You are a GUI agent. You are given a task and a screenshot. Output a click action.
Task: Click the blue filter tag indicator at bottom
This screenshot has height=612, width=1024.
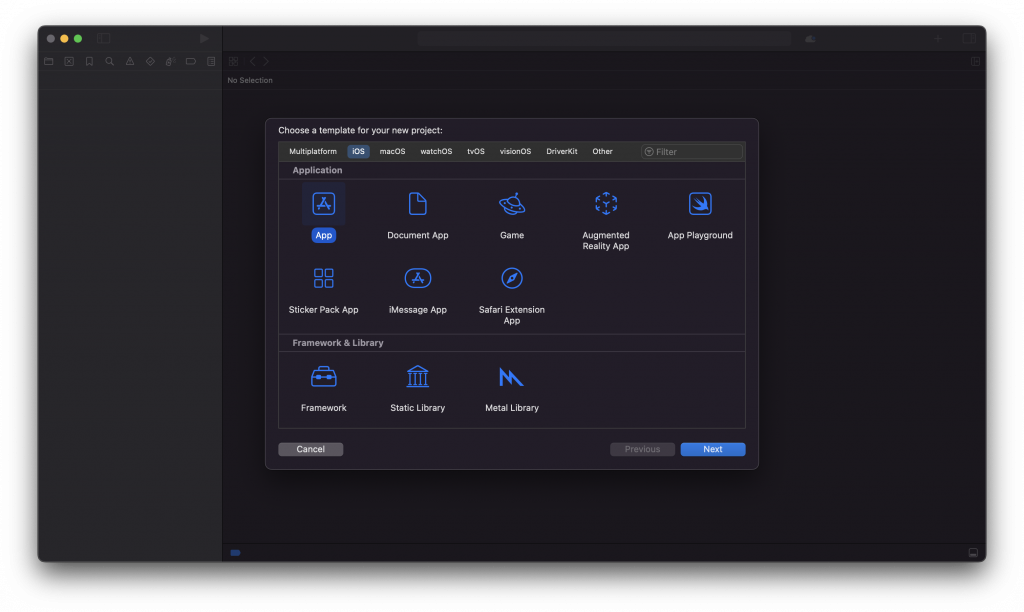pos(236,553)
